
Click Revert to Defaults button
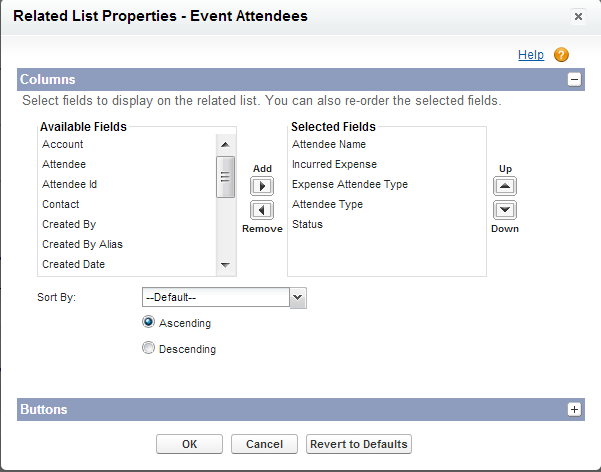[358, 444]
